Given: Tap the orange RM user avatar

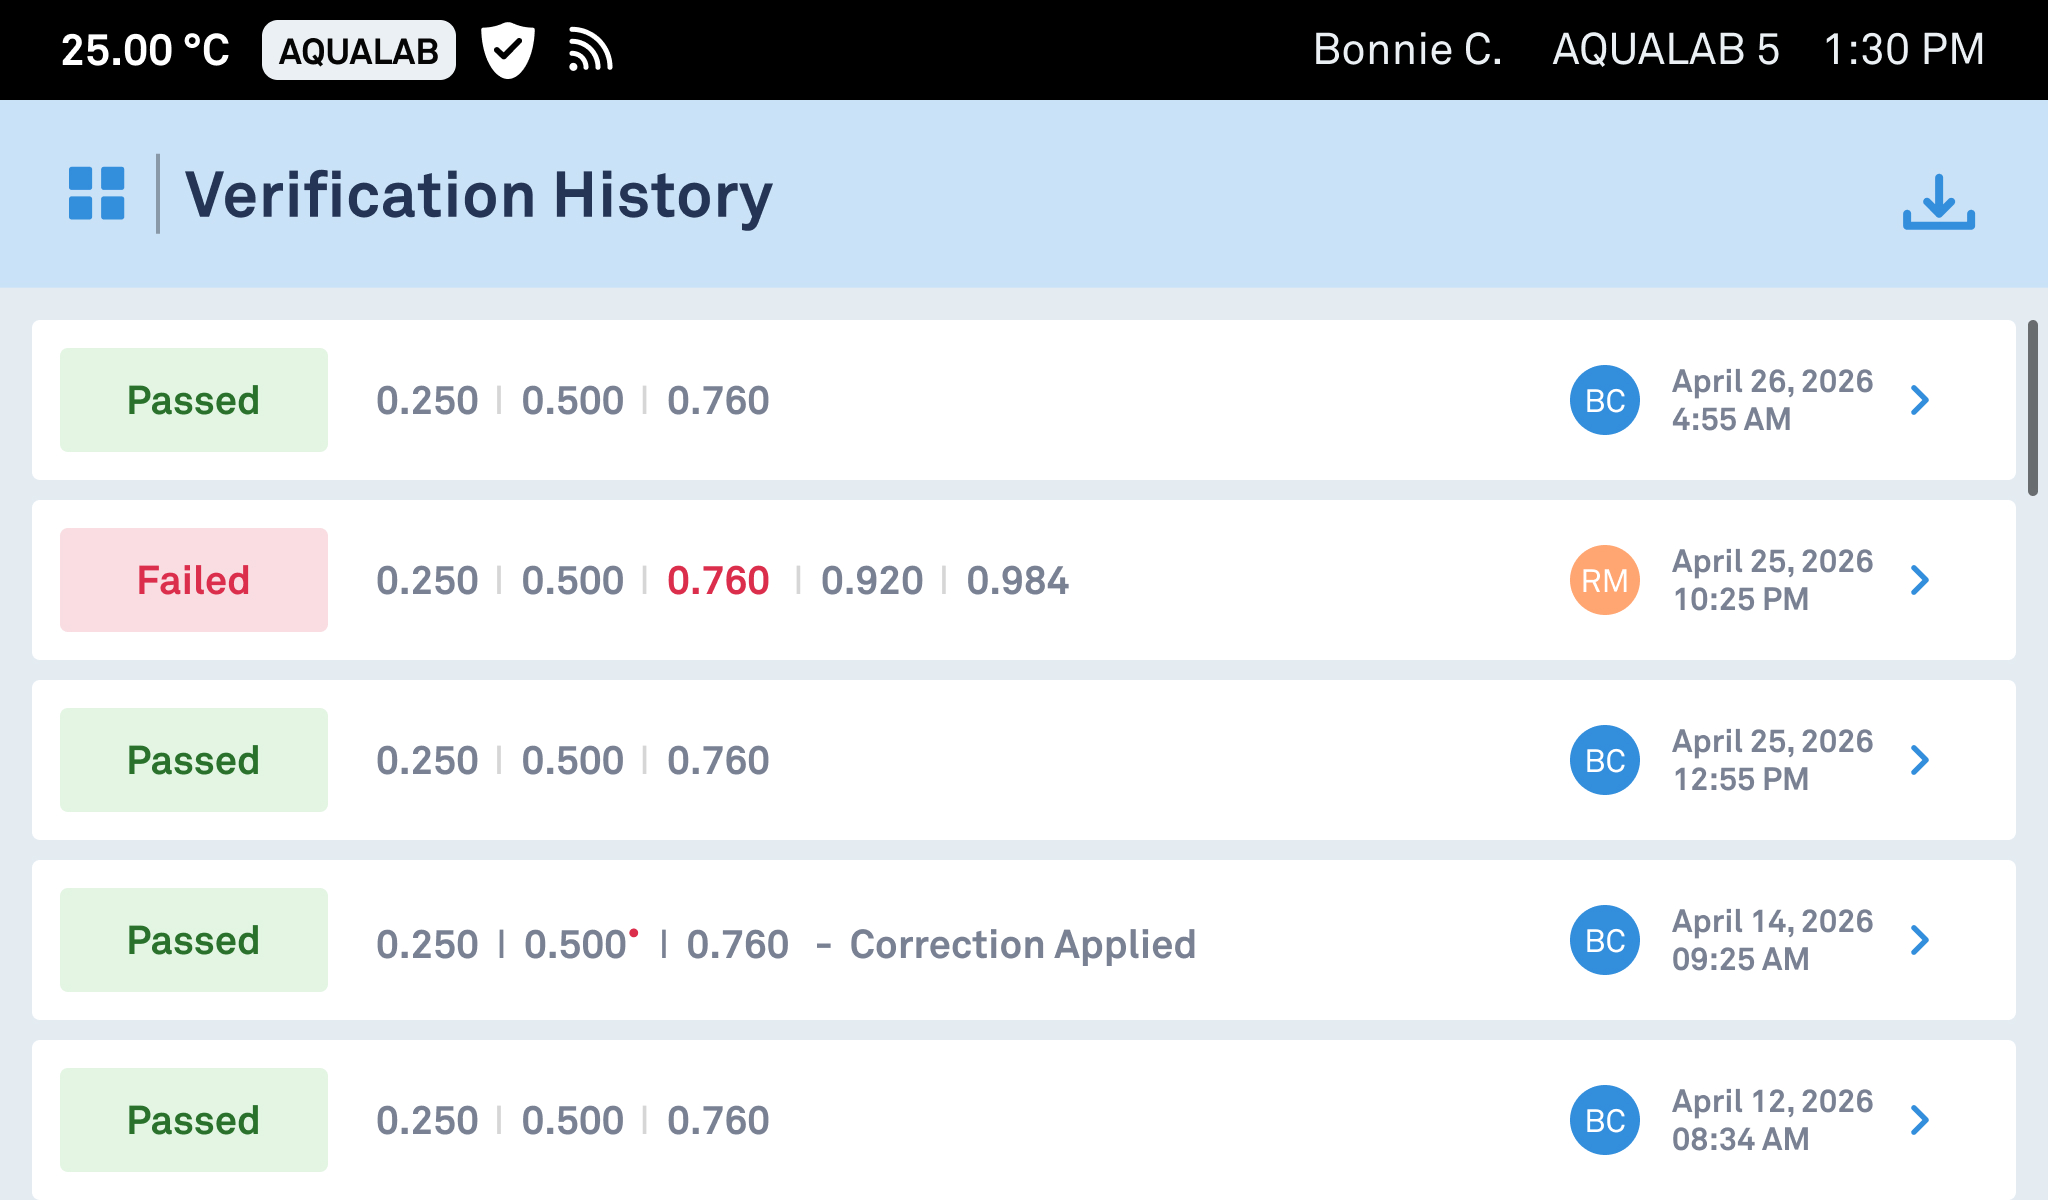Looking at the screenshot, I should [1605, 580].
